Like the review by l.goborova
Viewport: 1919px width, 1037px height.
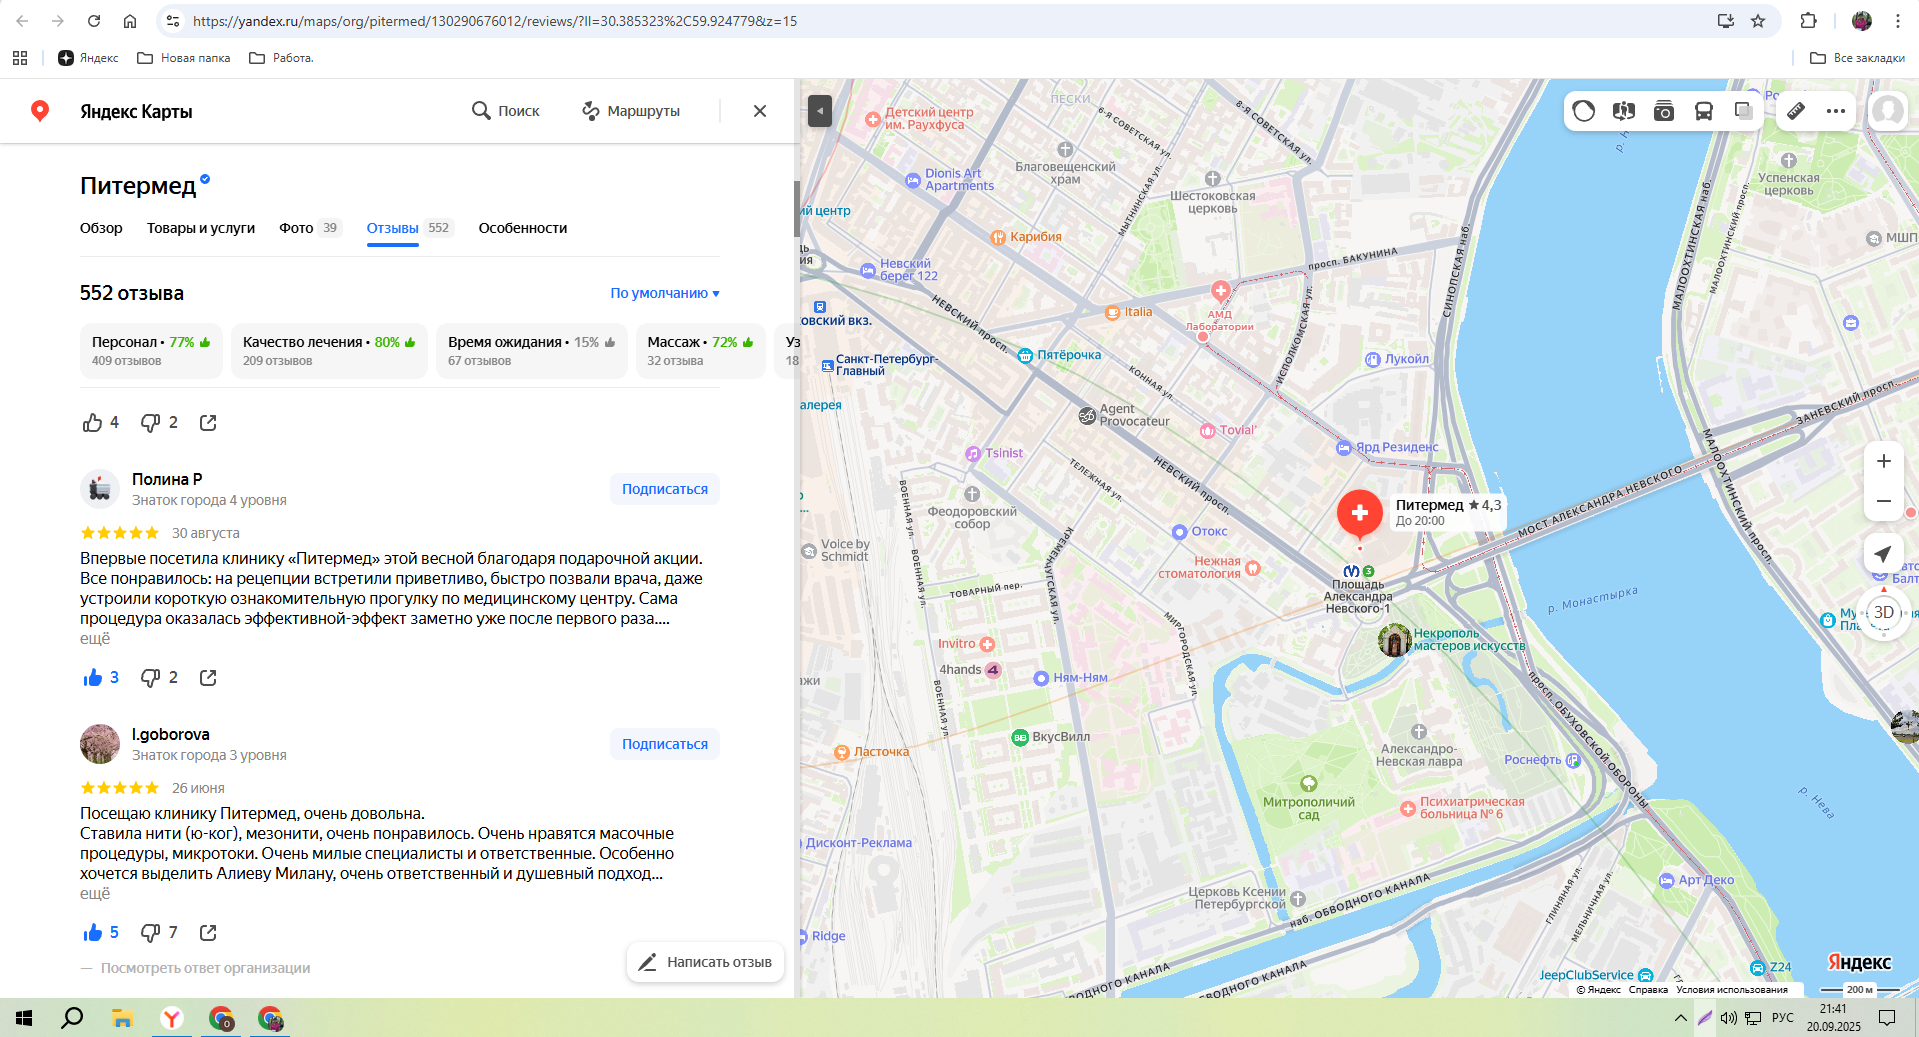(93, 933)
